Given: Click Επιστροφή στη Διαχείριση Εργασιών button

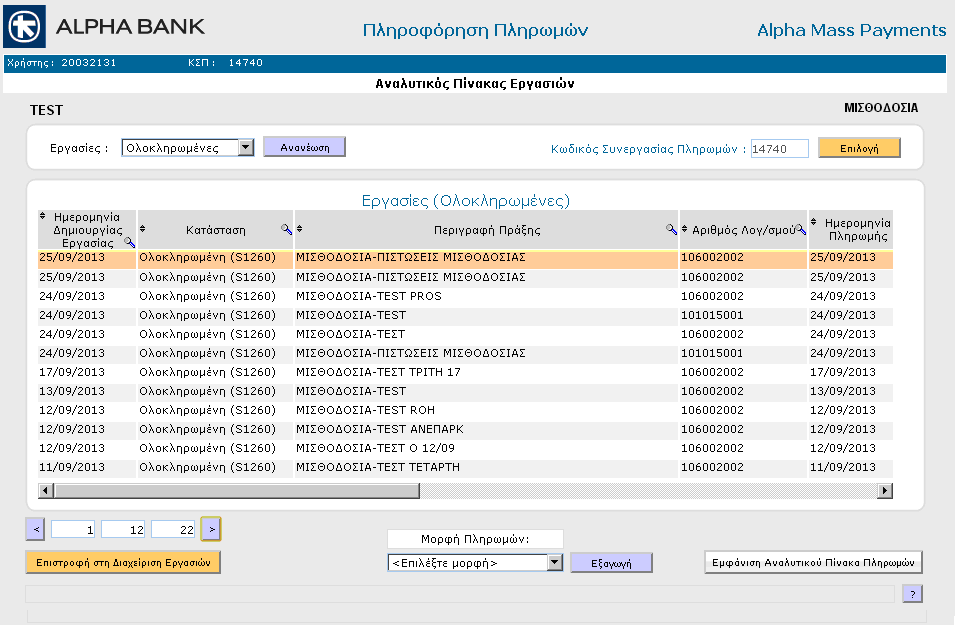Looking at the screenshot, I should click(x=123, y=562).
